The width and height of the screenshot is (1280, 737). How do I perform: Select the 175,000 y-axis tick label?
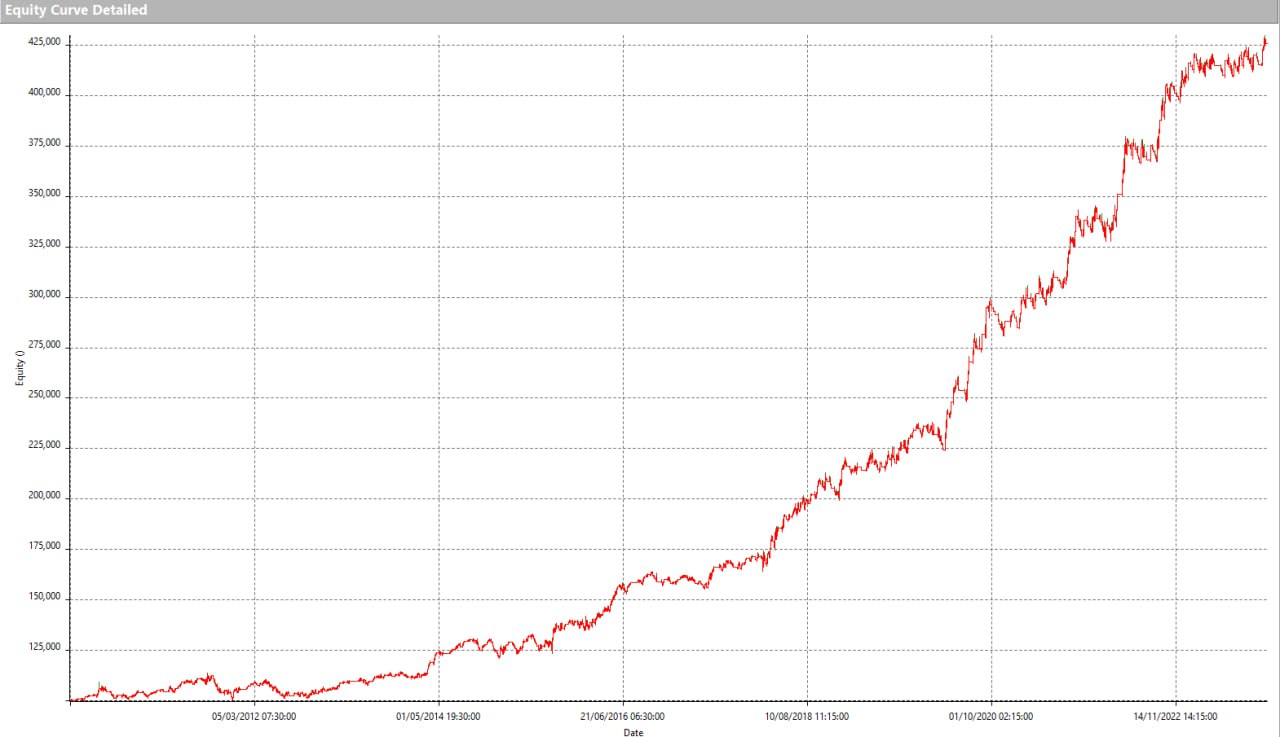coord(44,547)
